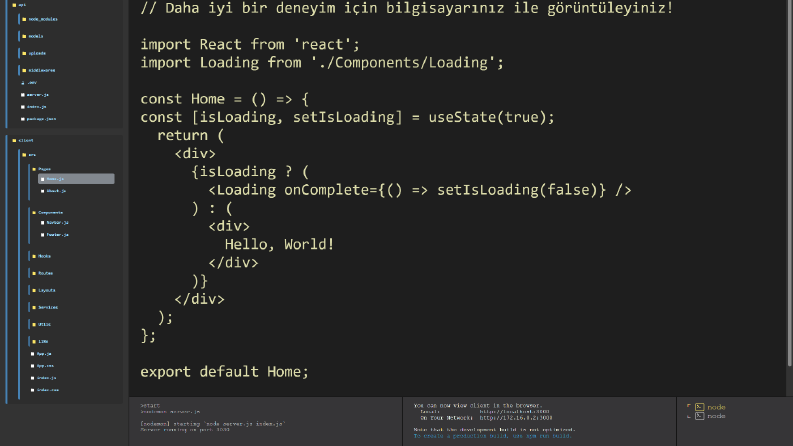793x446 pixels.
Task: Click the server.js file icon
Action: (x=23, y=95)
